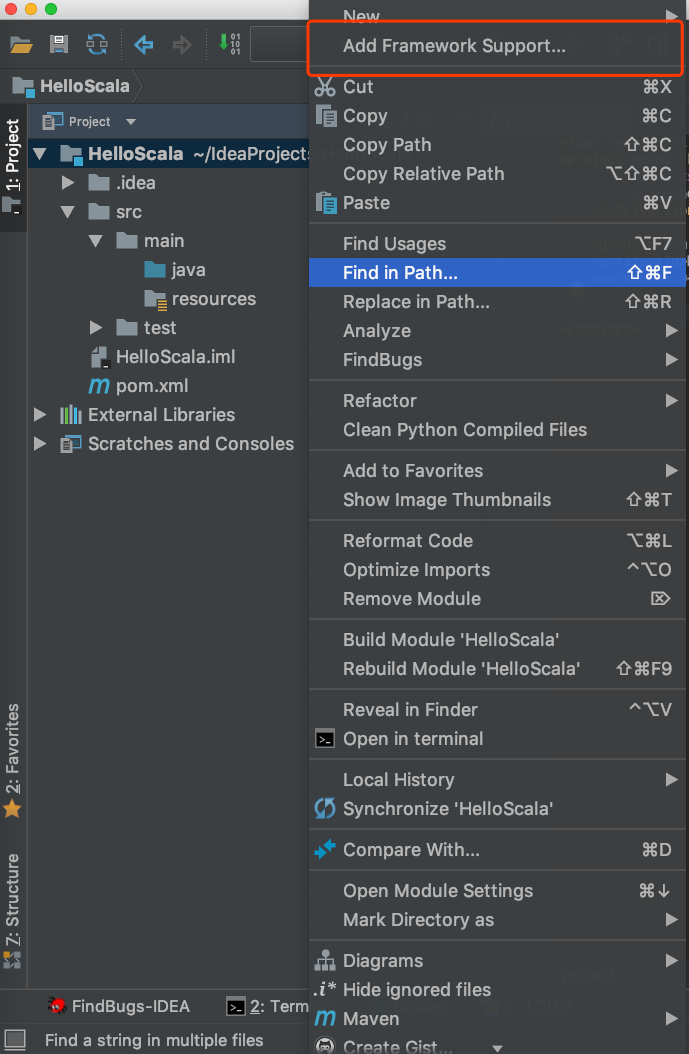The height and width of the screenshot is (1054, 689).
Task: Click the Synchronize toolbar icon
Action: [x=97, y=45]
